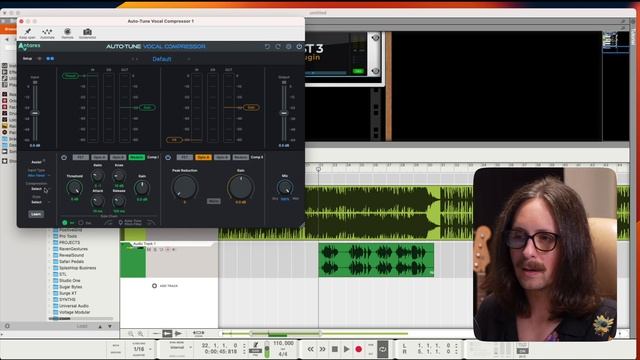Click the Comp I Threshold knob
The height and width of the screenshot is (360, 640).
click(75, 188)
